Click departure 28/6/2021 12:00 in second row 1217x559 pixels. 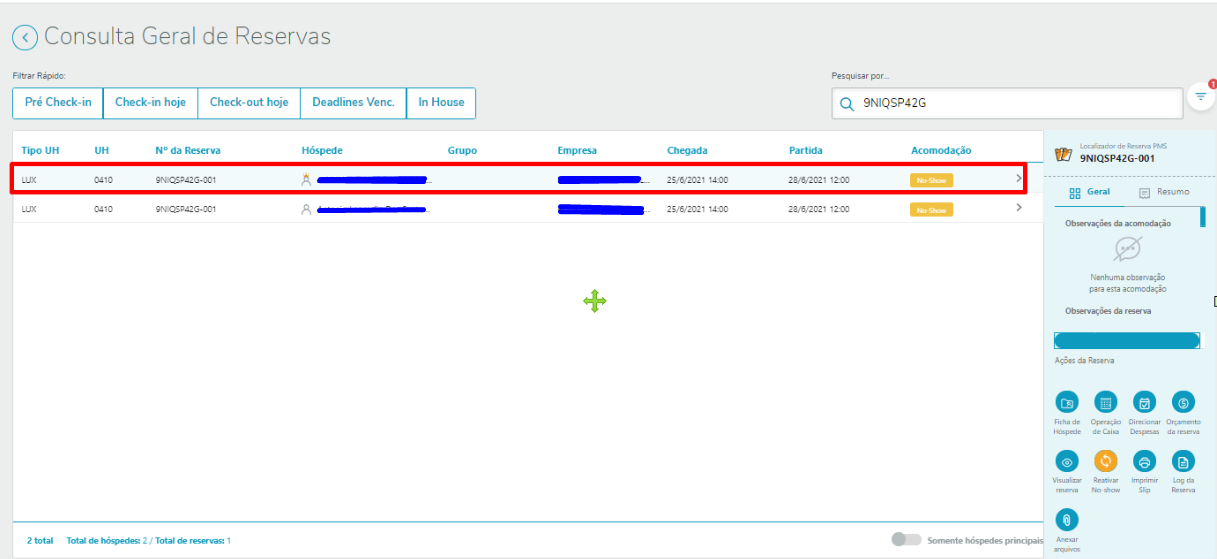819,209
